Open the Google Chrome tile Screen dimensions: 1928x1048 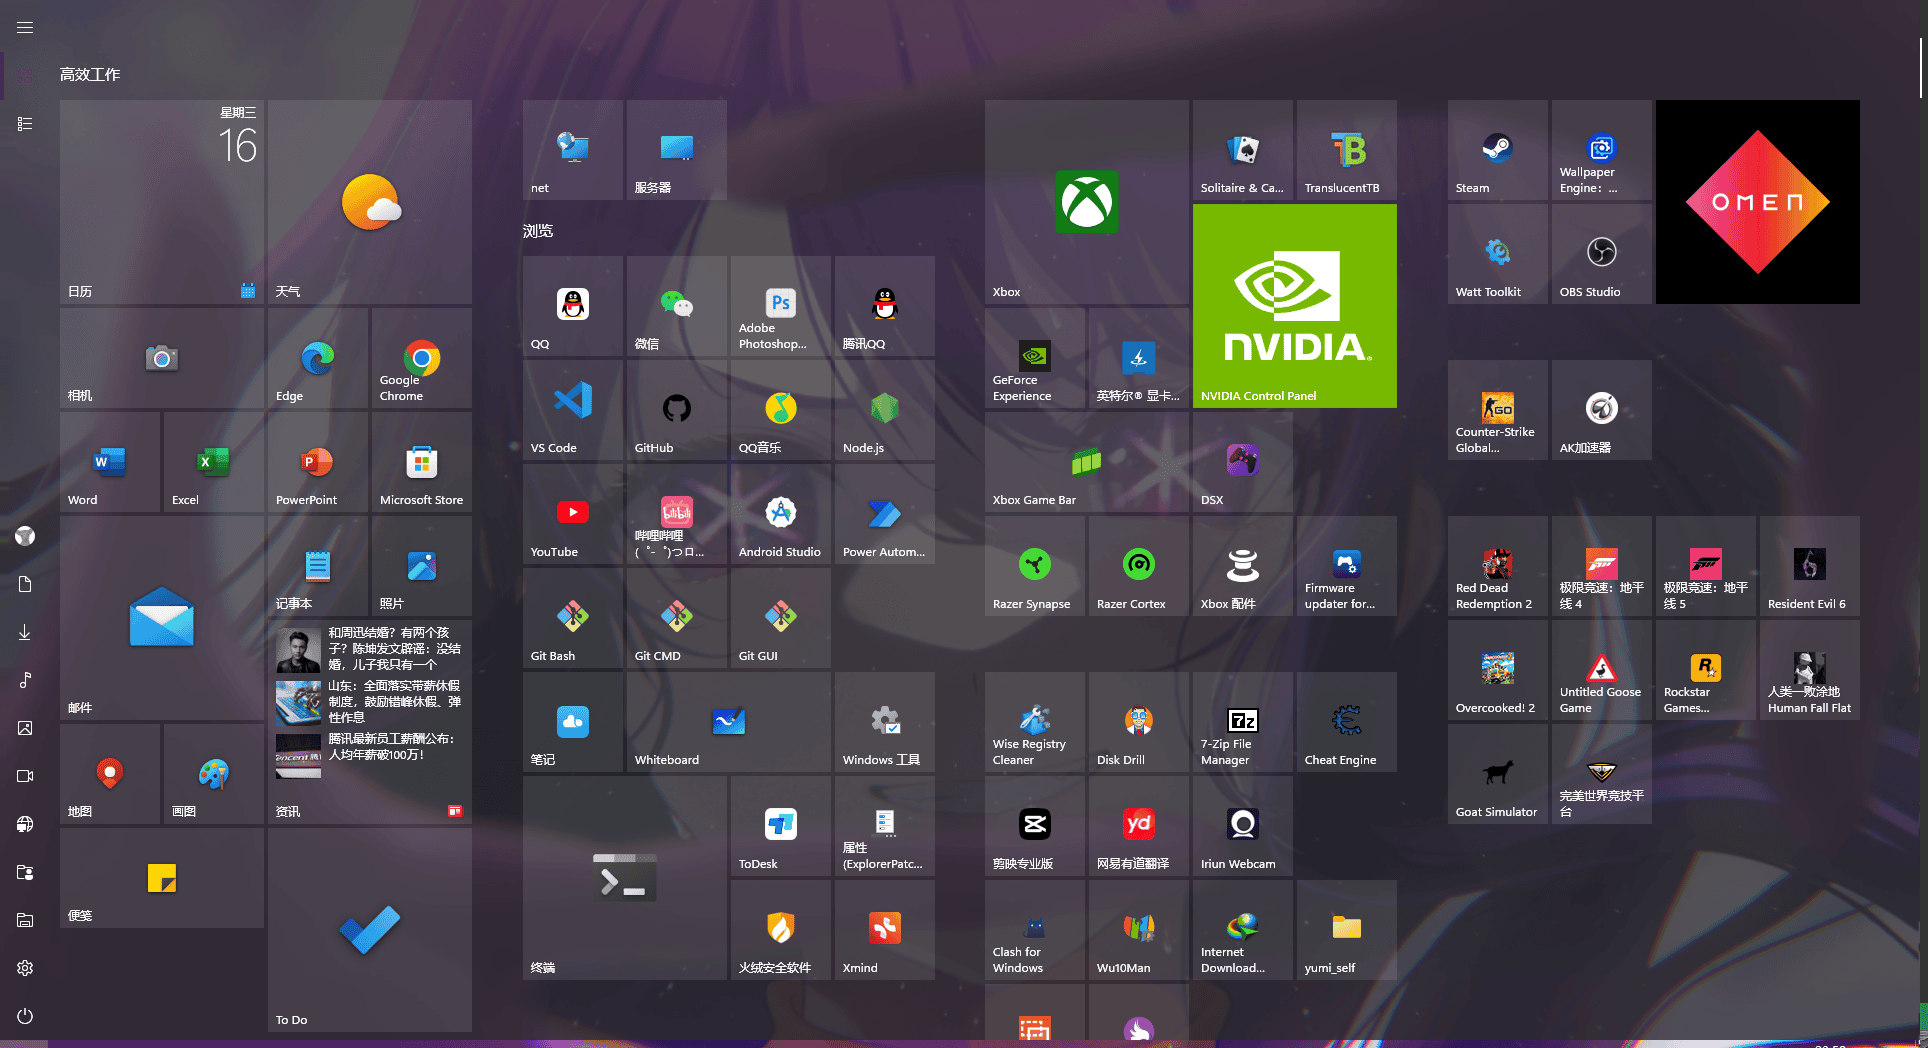(x=421, y=358)
